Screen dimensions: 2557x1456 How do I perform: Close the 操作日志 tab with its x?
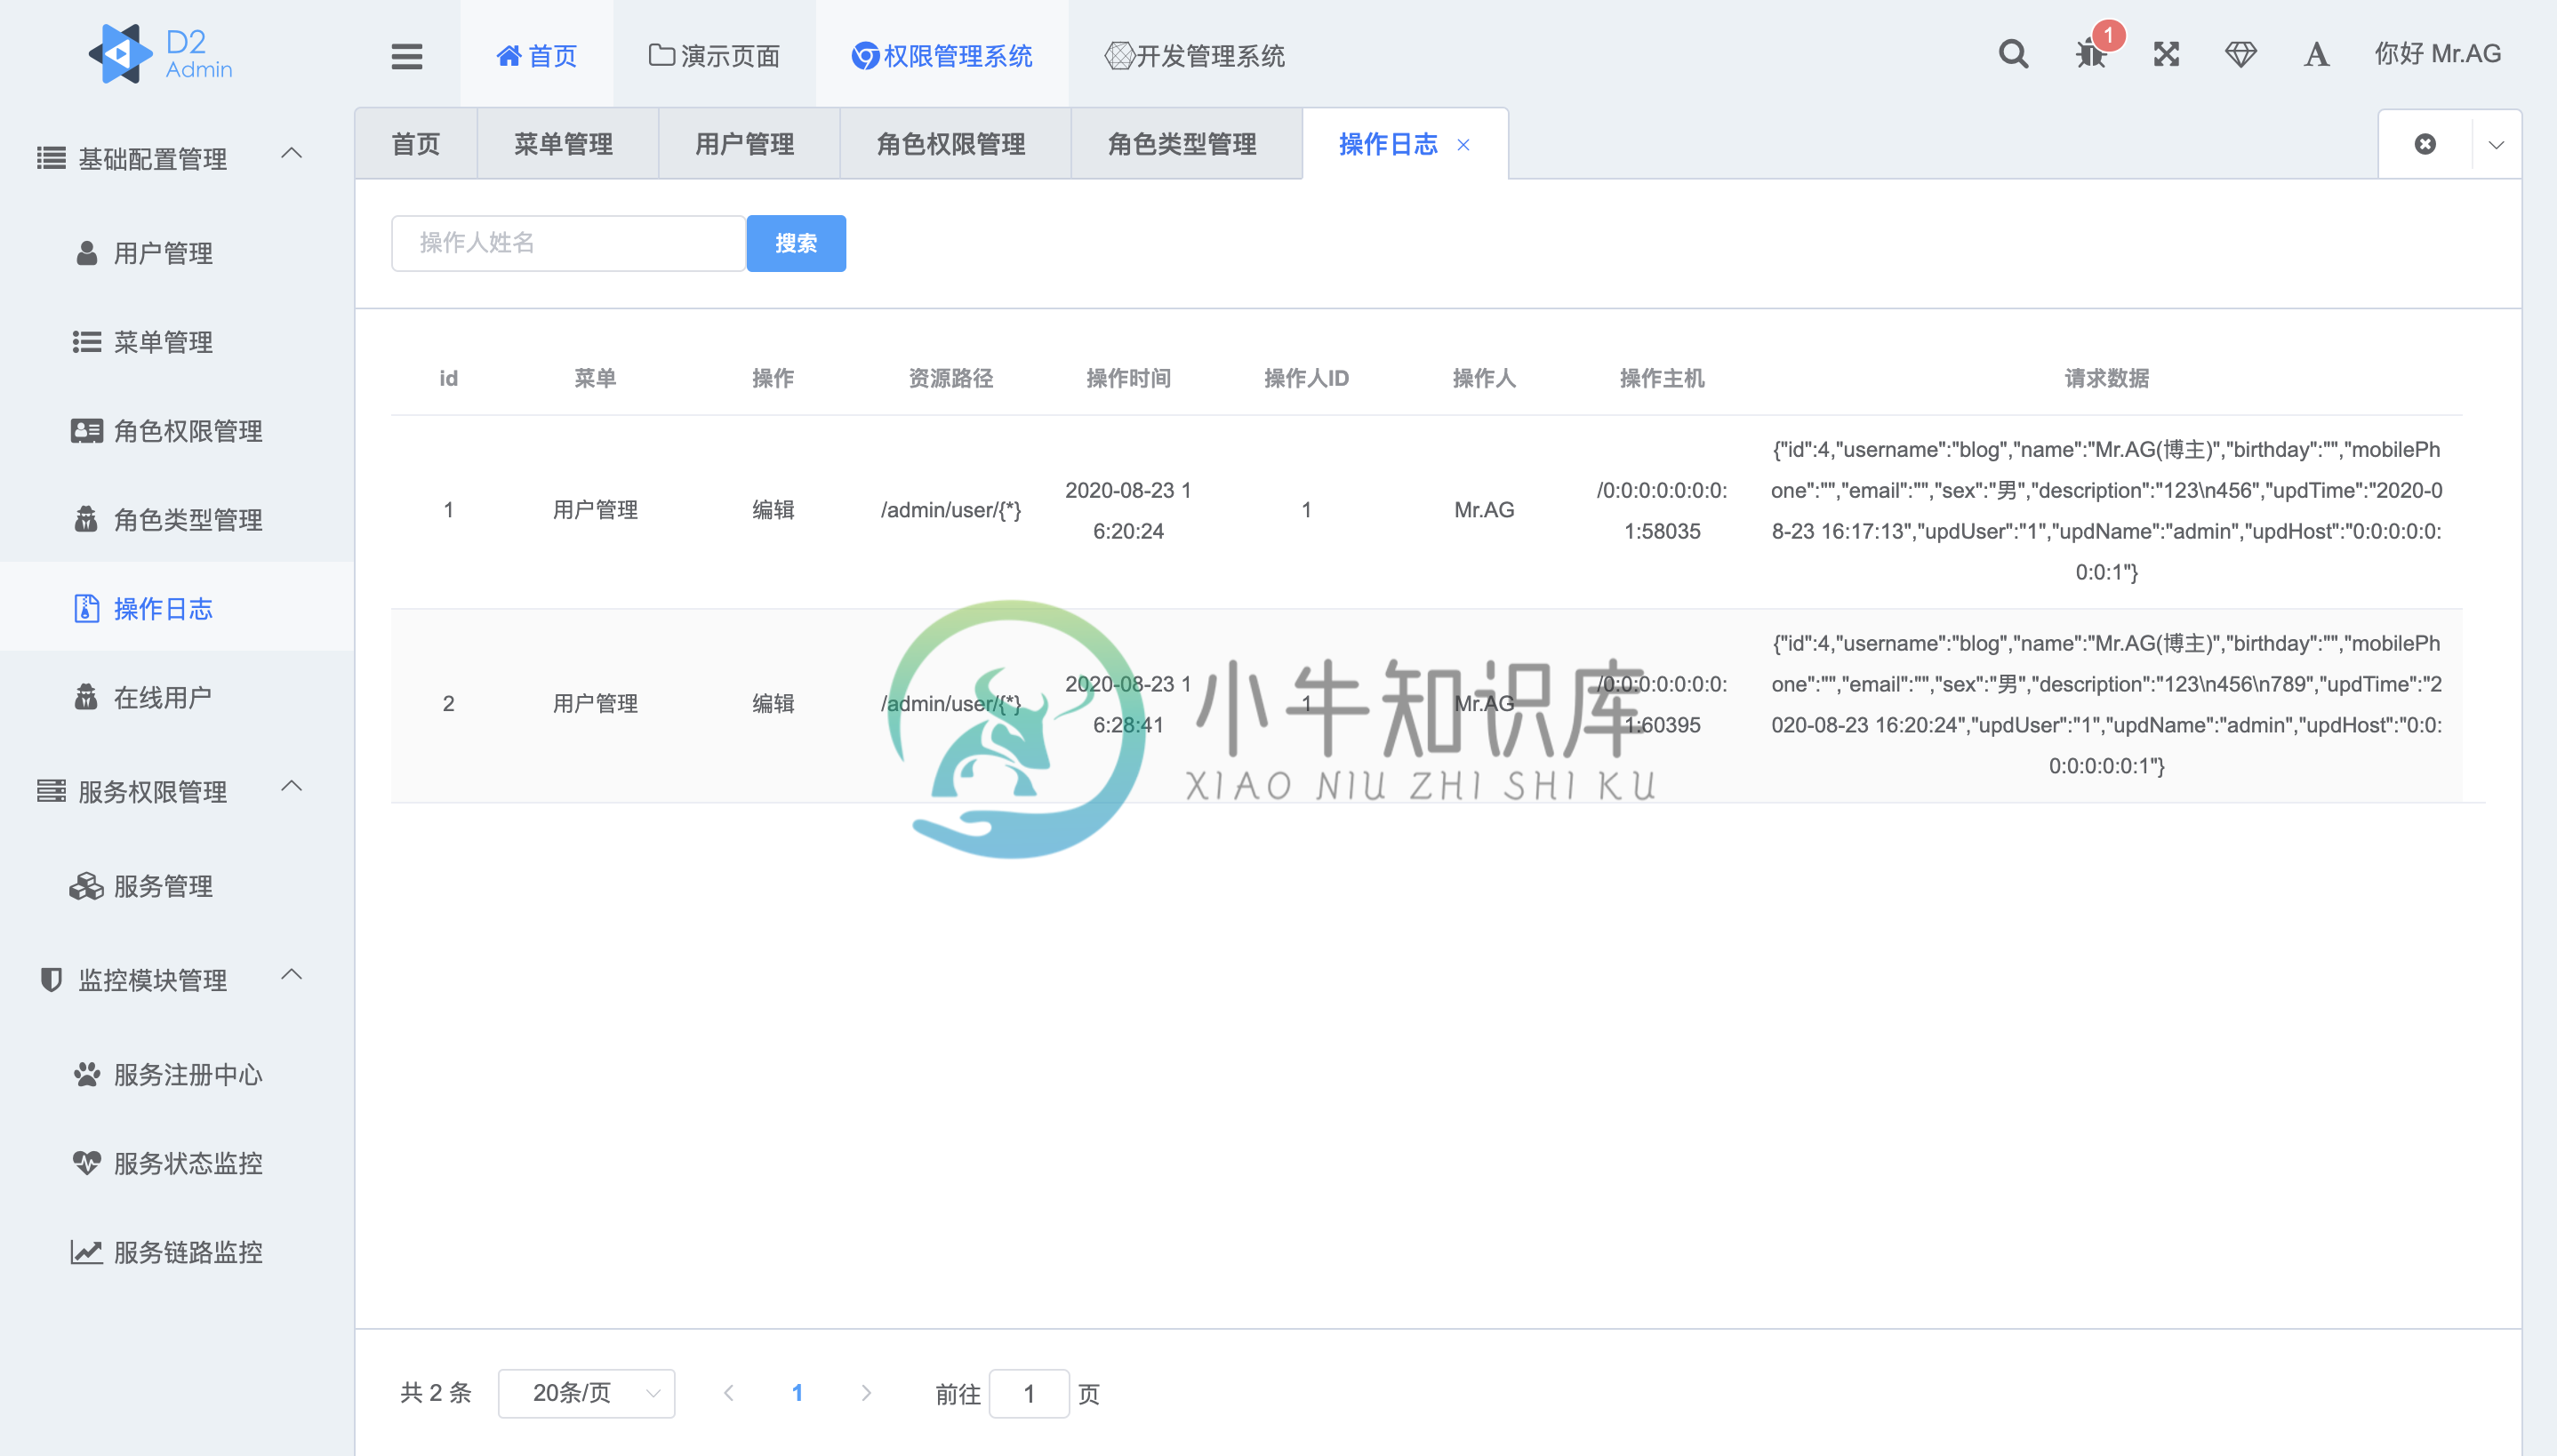pos(1463,145)
